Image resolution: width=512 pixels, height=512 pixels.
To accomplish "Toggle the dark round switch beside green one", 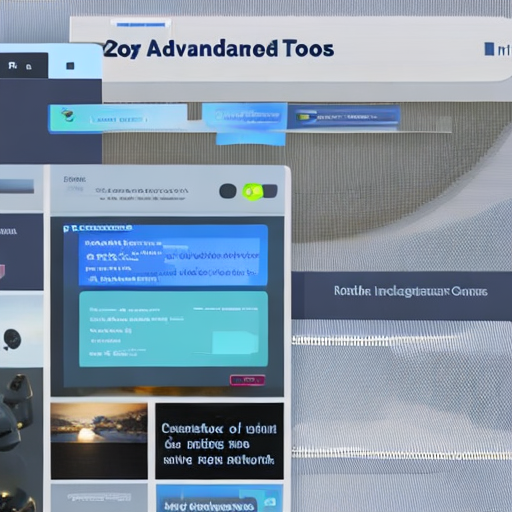I will (228, 191).
